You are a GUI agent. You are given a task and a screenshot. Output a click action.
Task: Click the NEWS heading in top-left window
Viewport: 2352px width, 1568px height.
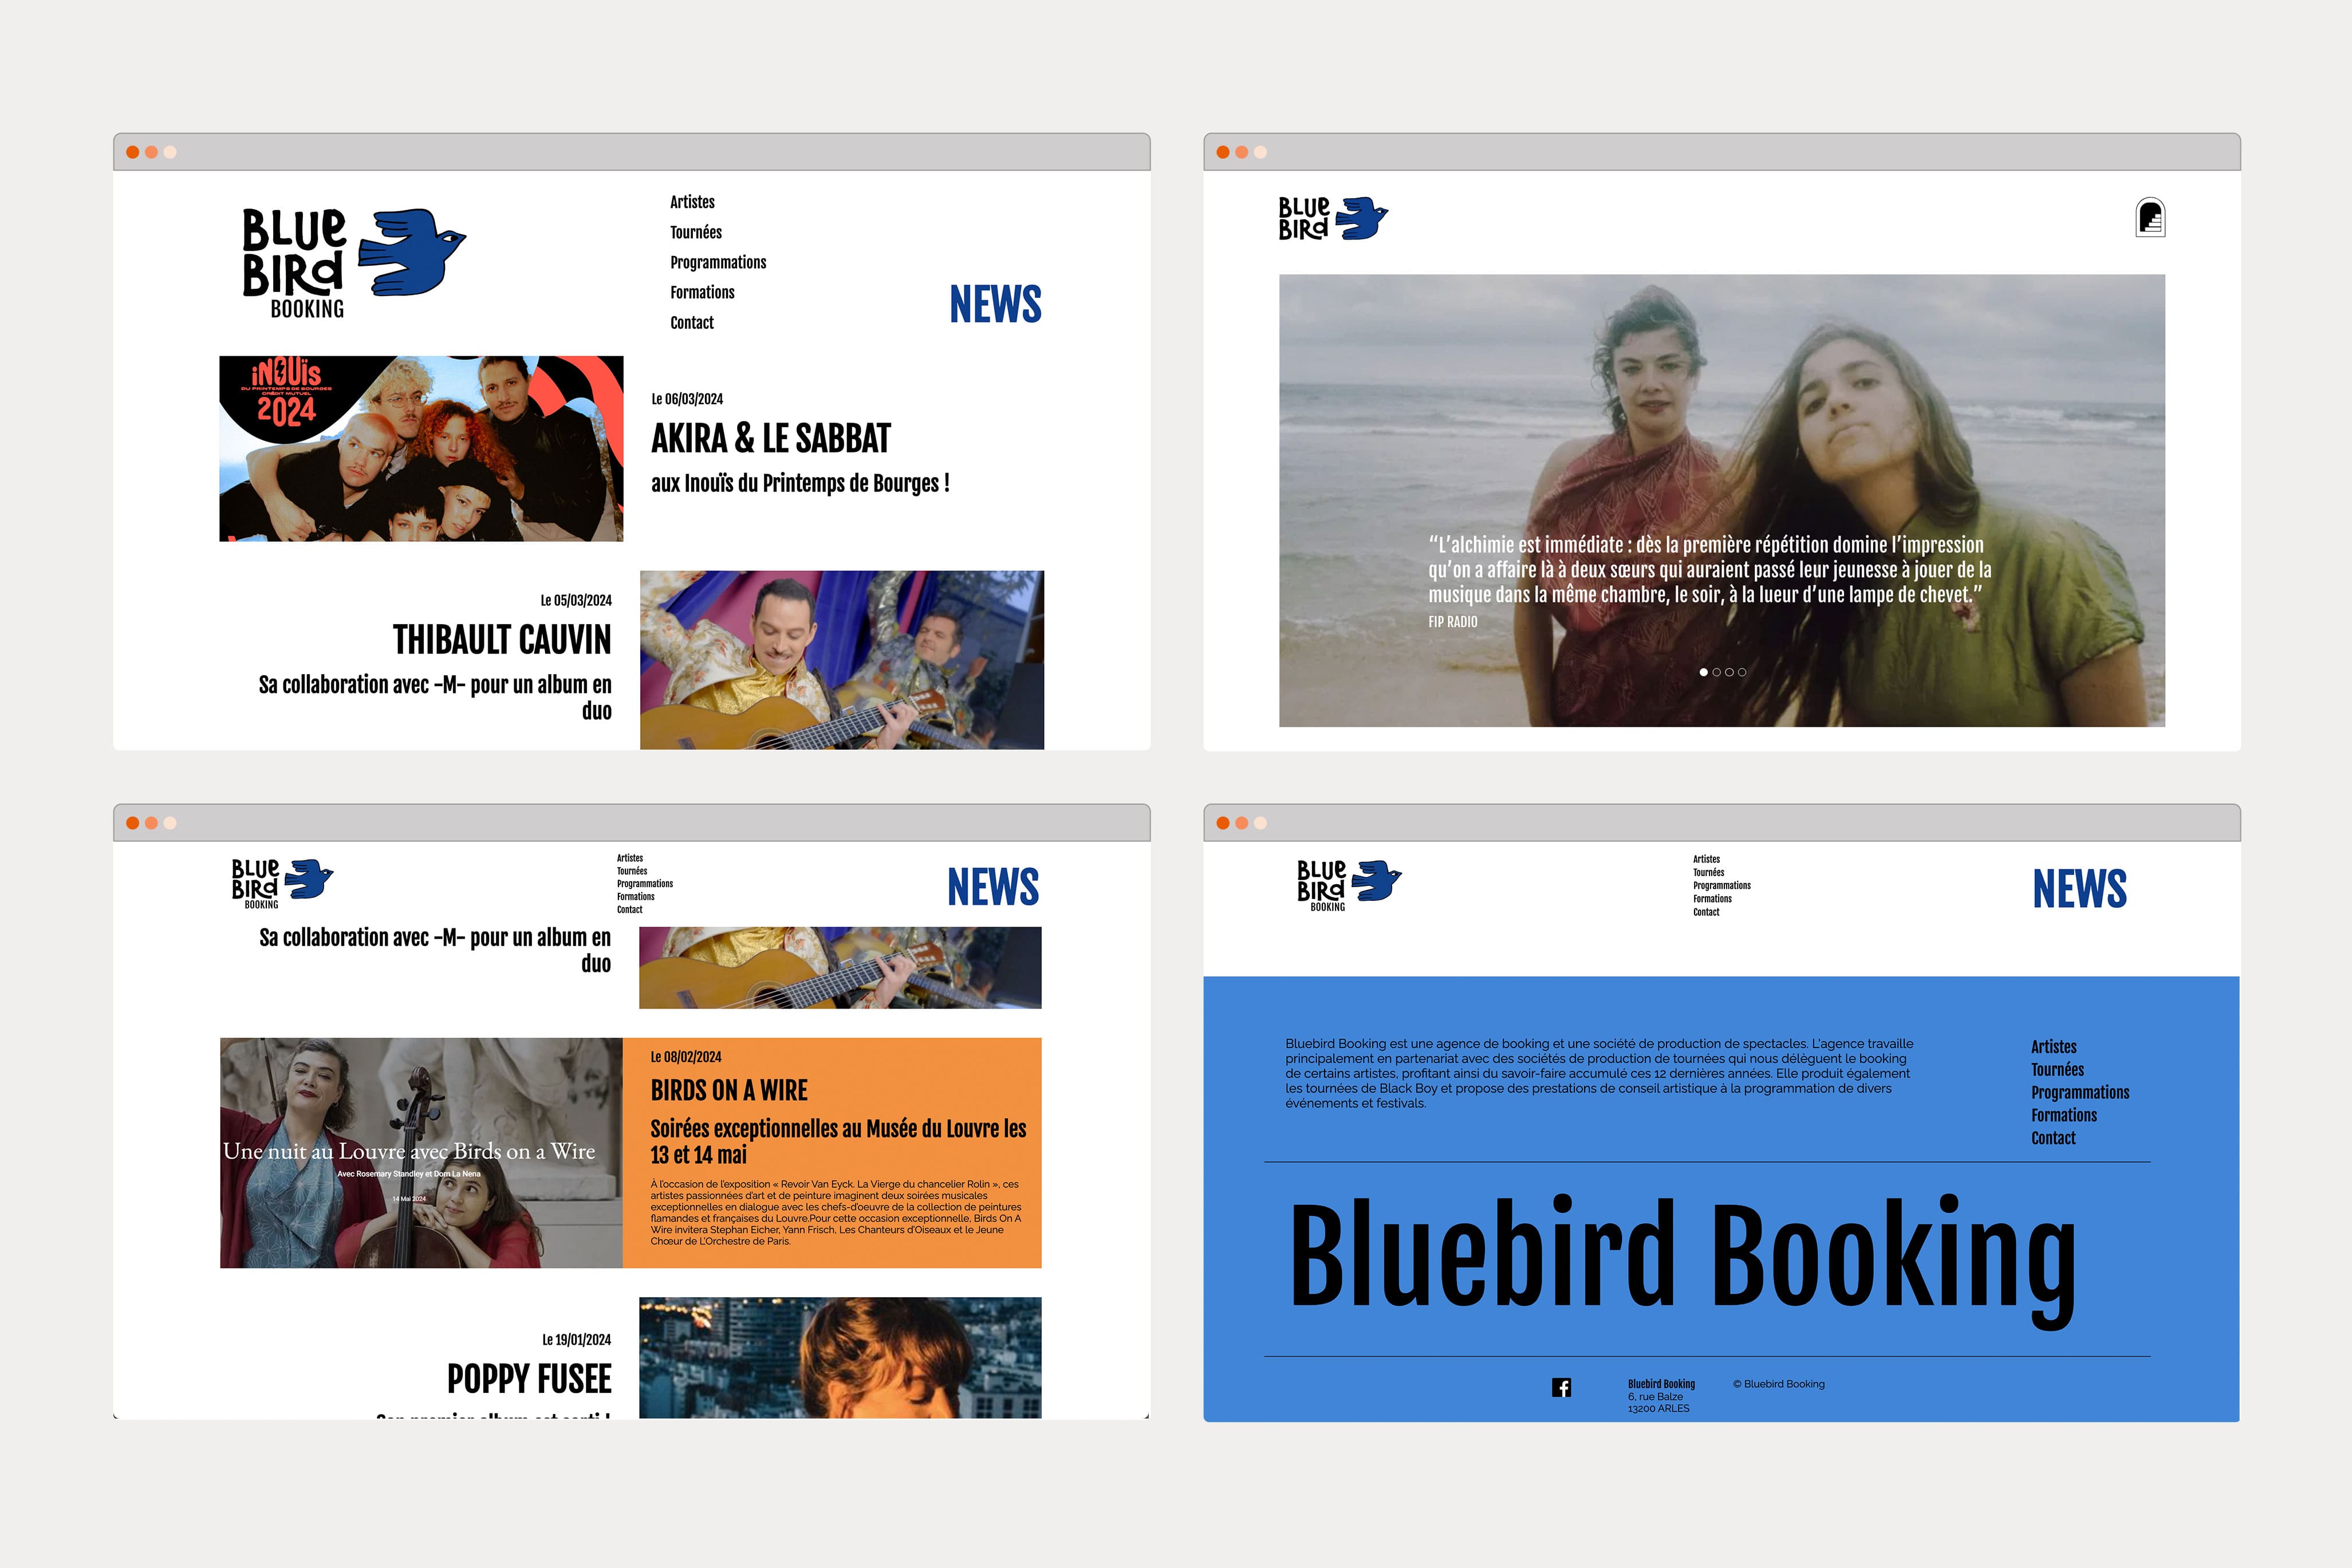coord(995,304)
